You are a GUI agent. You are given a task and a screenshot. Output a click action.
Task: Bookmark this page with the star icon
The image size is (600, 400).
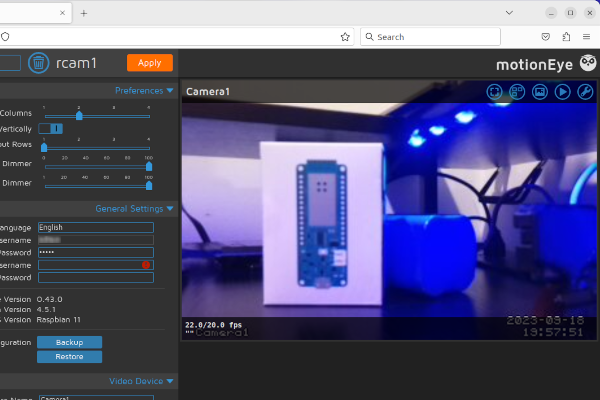pyautogui.click(x=345, y=37)
